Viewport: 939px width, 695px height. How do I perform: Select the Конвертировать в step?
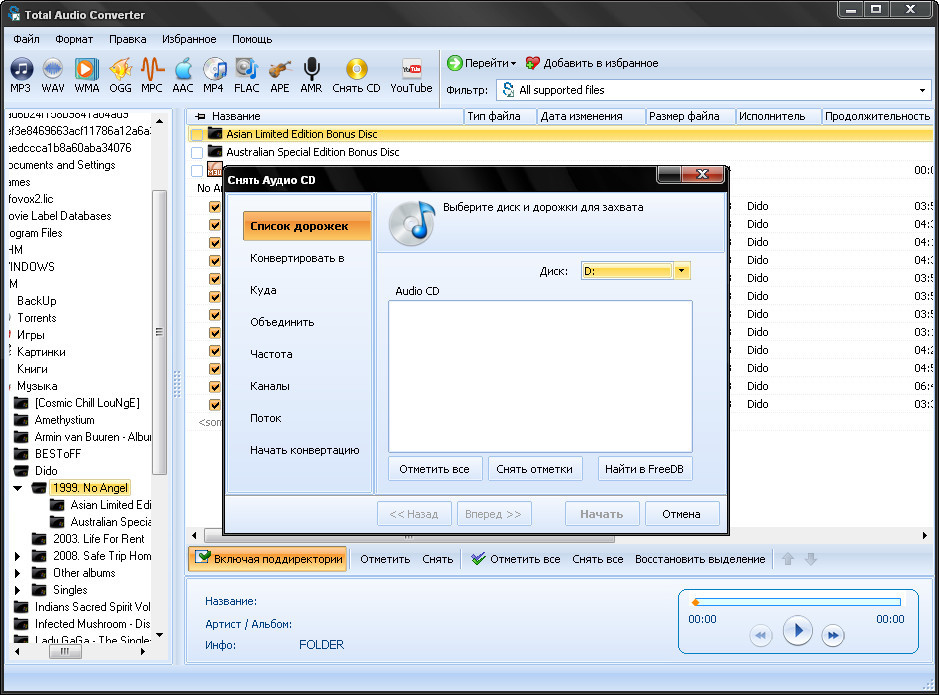click(x=297, y=258)
